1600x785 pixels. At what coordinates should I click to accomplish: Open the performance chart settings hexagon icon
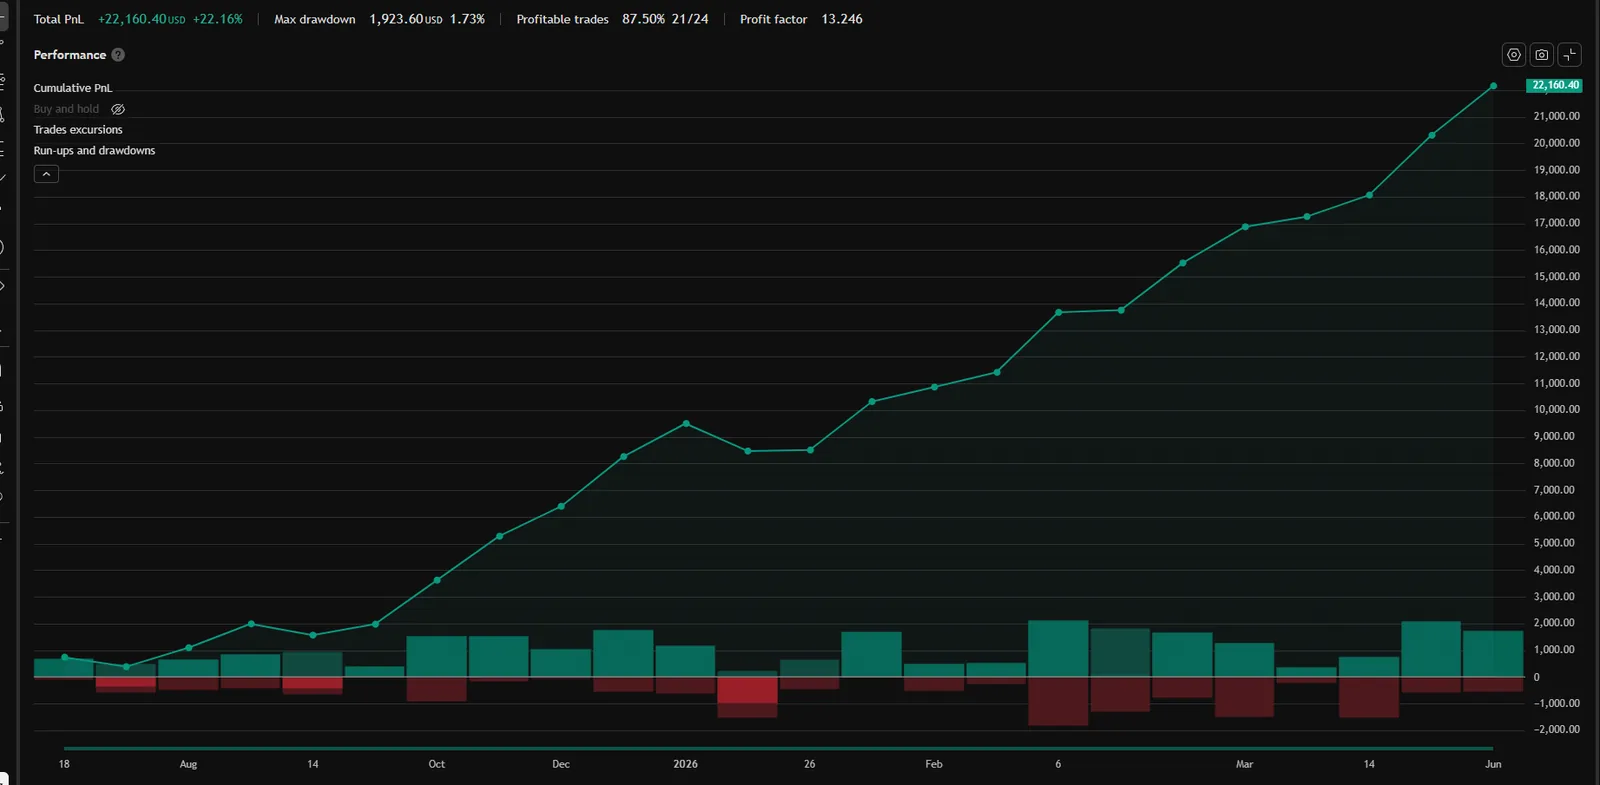pos(1514,55)
